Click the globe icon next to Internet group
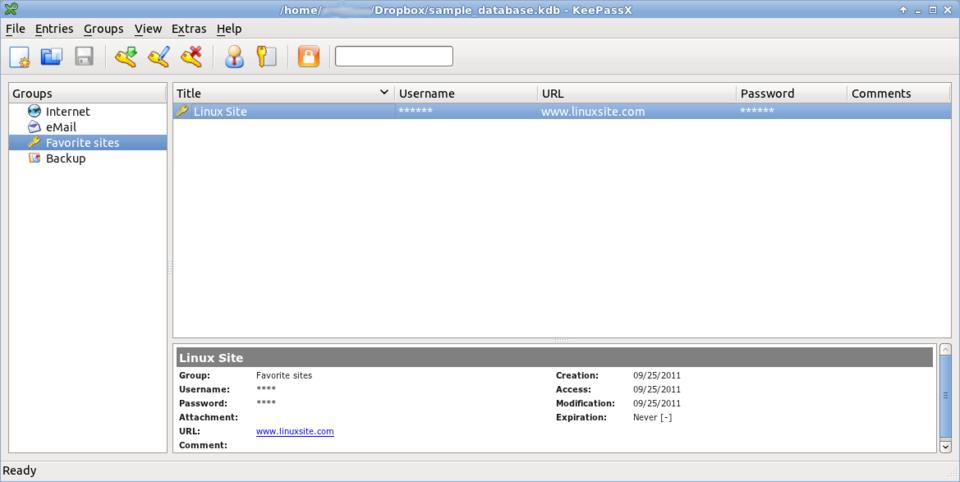Screen dimensions: 960x482 (x=34, y=111)
